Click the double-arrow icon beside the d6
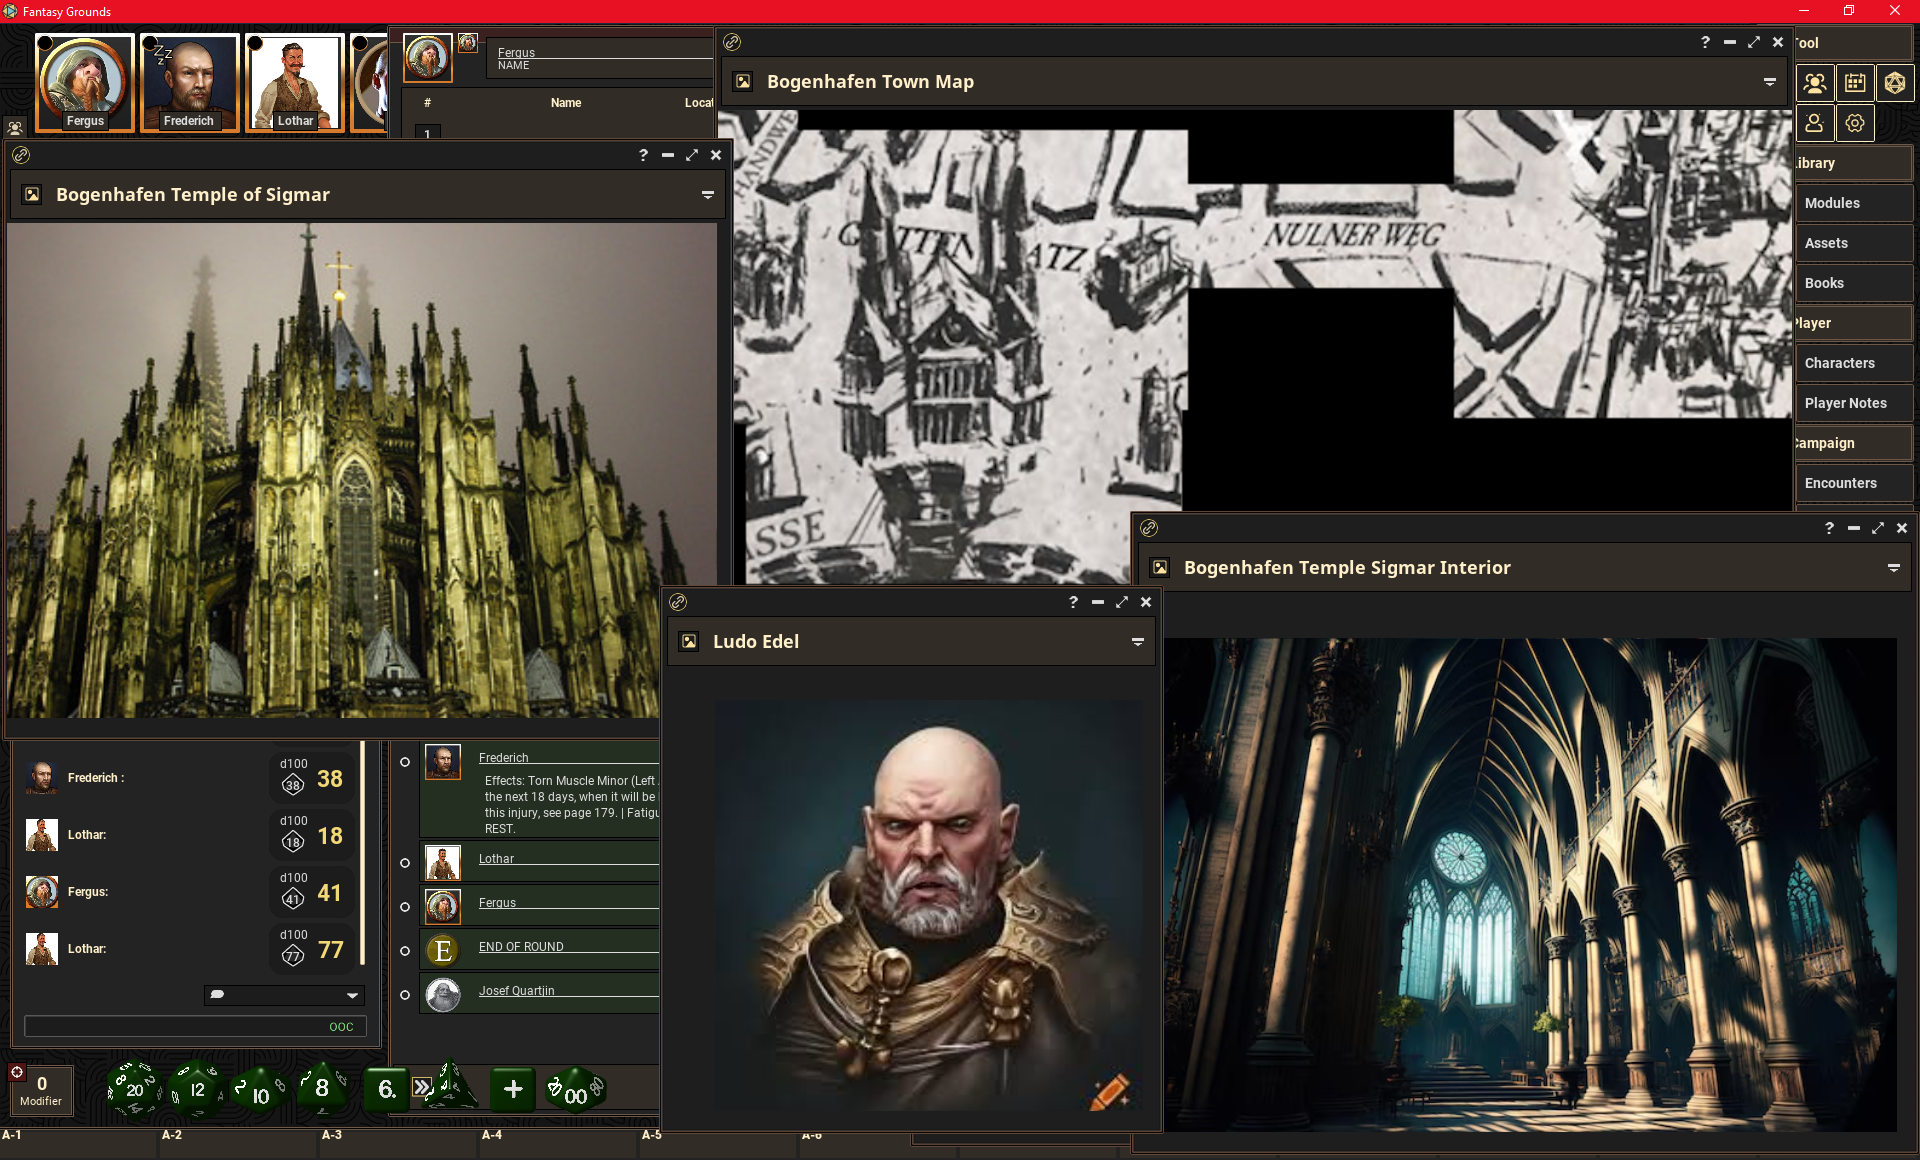The height and width of the screenshot is (1160, 1920). [x=423, y=1088]
